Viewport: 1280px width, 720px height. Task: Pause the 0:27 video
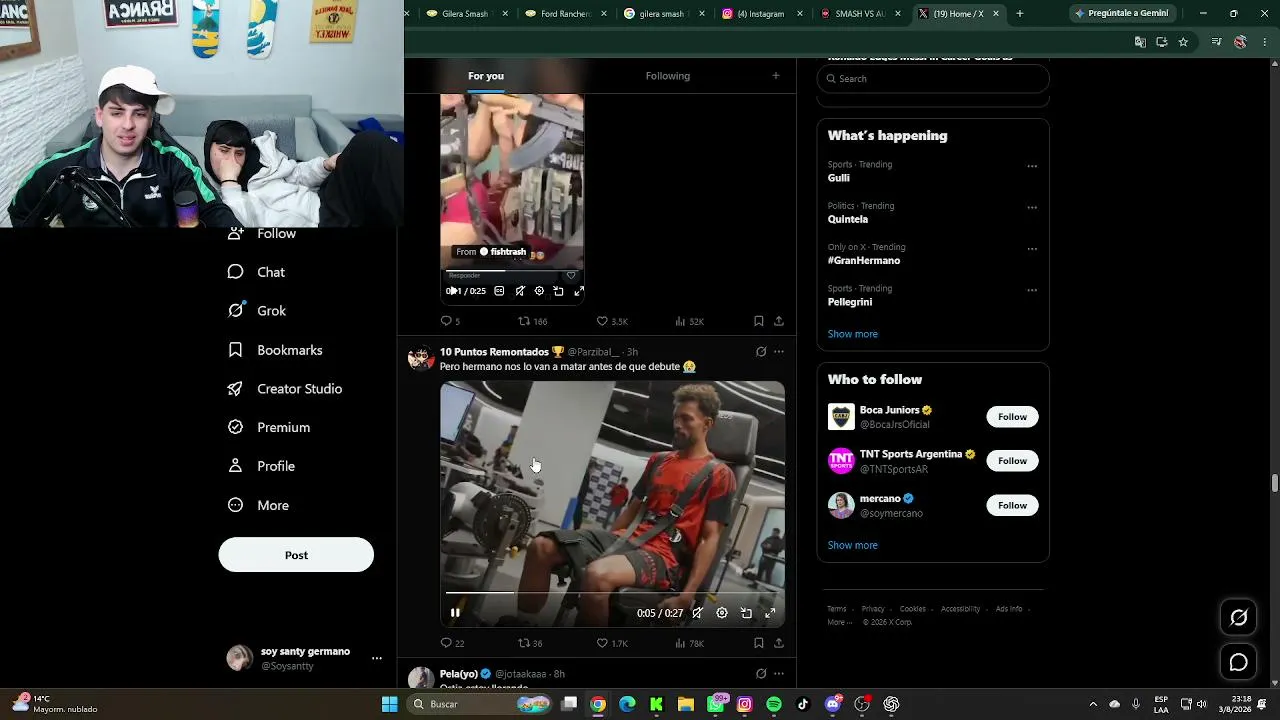pyautogui.click(x=455, y=613)
